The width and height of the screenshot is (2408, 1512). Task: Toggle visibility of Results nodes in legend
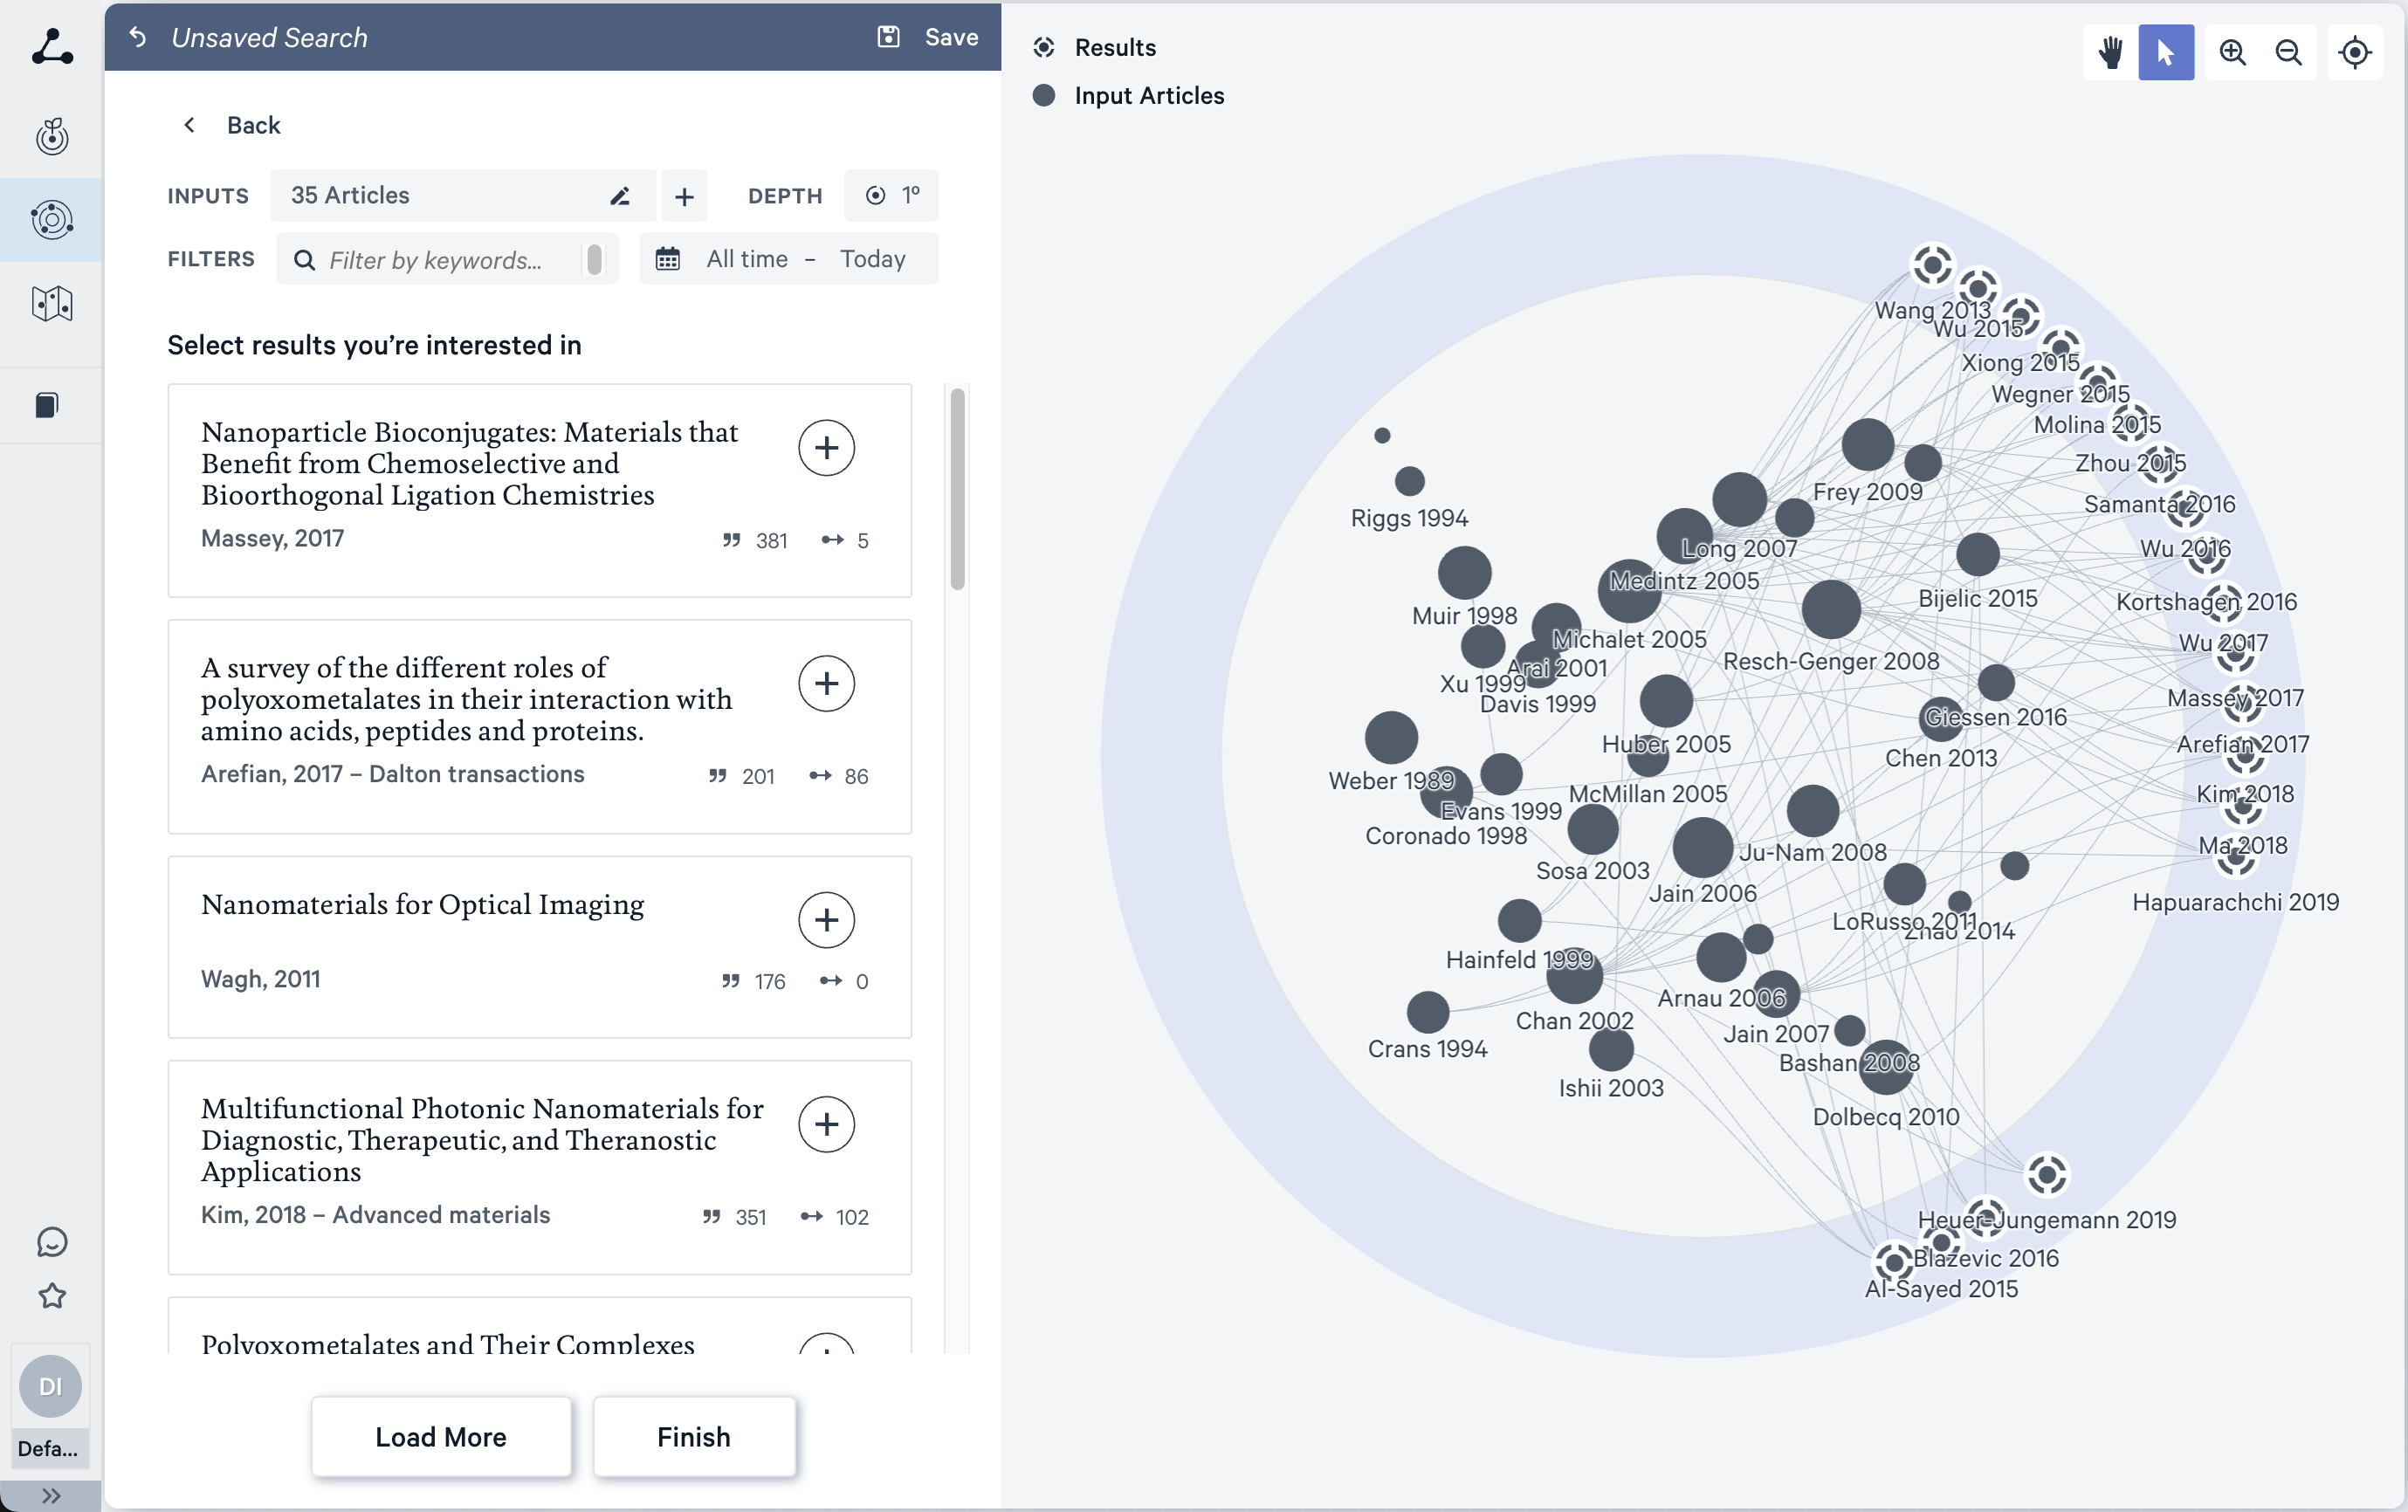click(x=1044, y=47)
